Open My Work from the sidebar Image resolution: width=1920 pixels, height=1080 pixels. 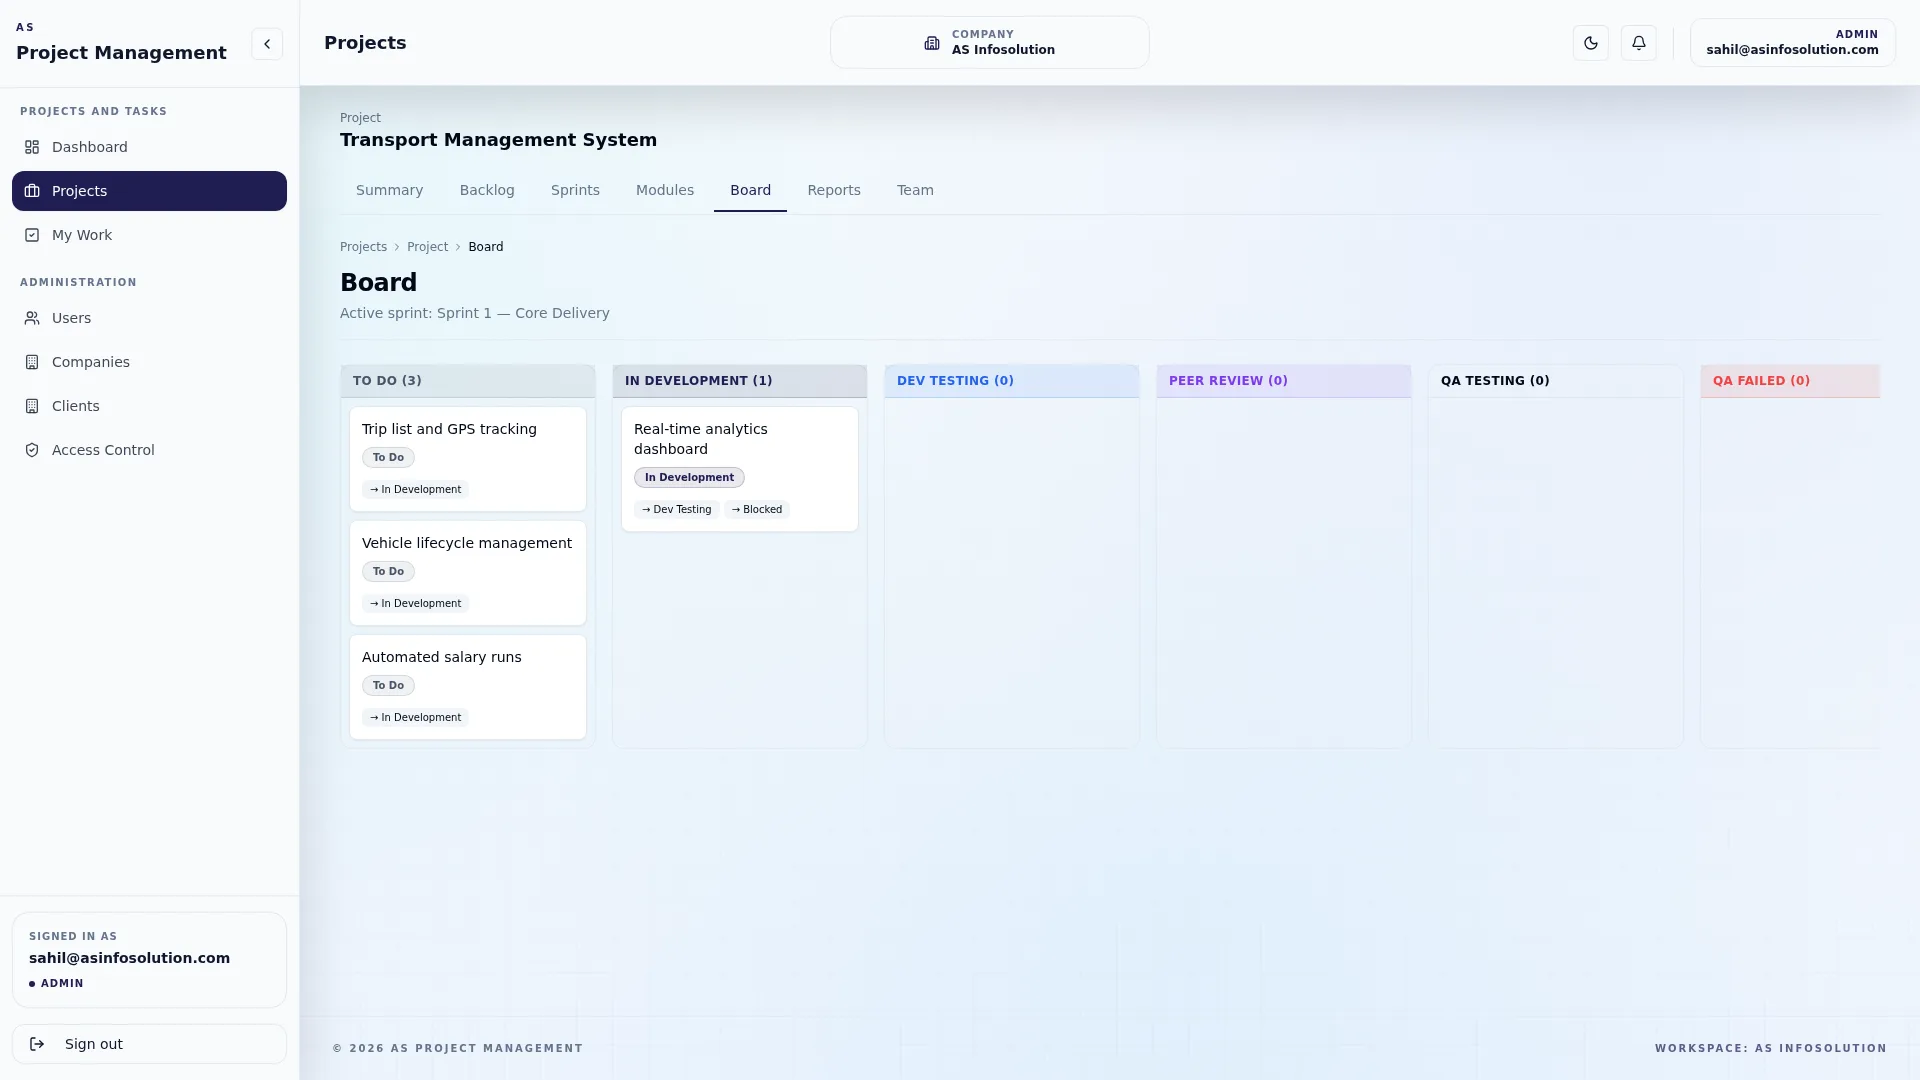149,235
